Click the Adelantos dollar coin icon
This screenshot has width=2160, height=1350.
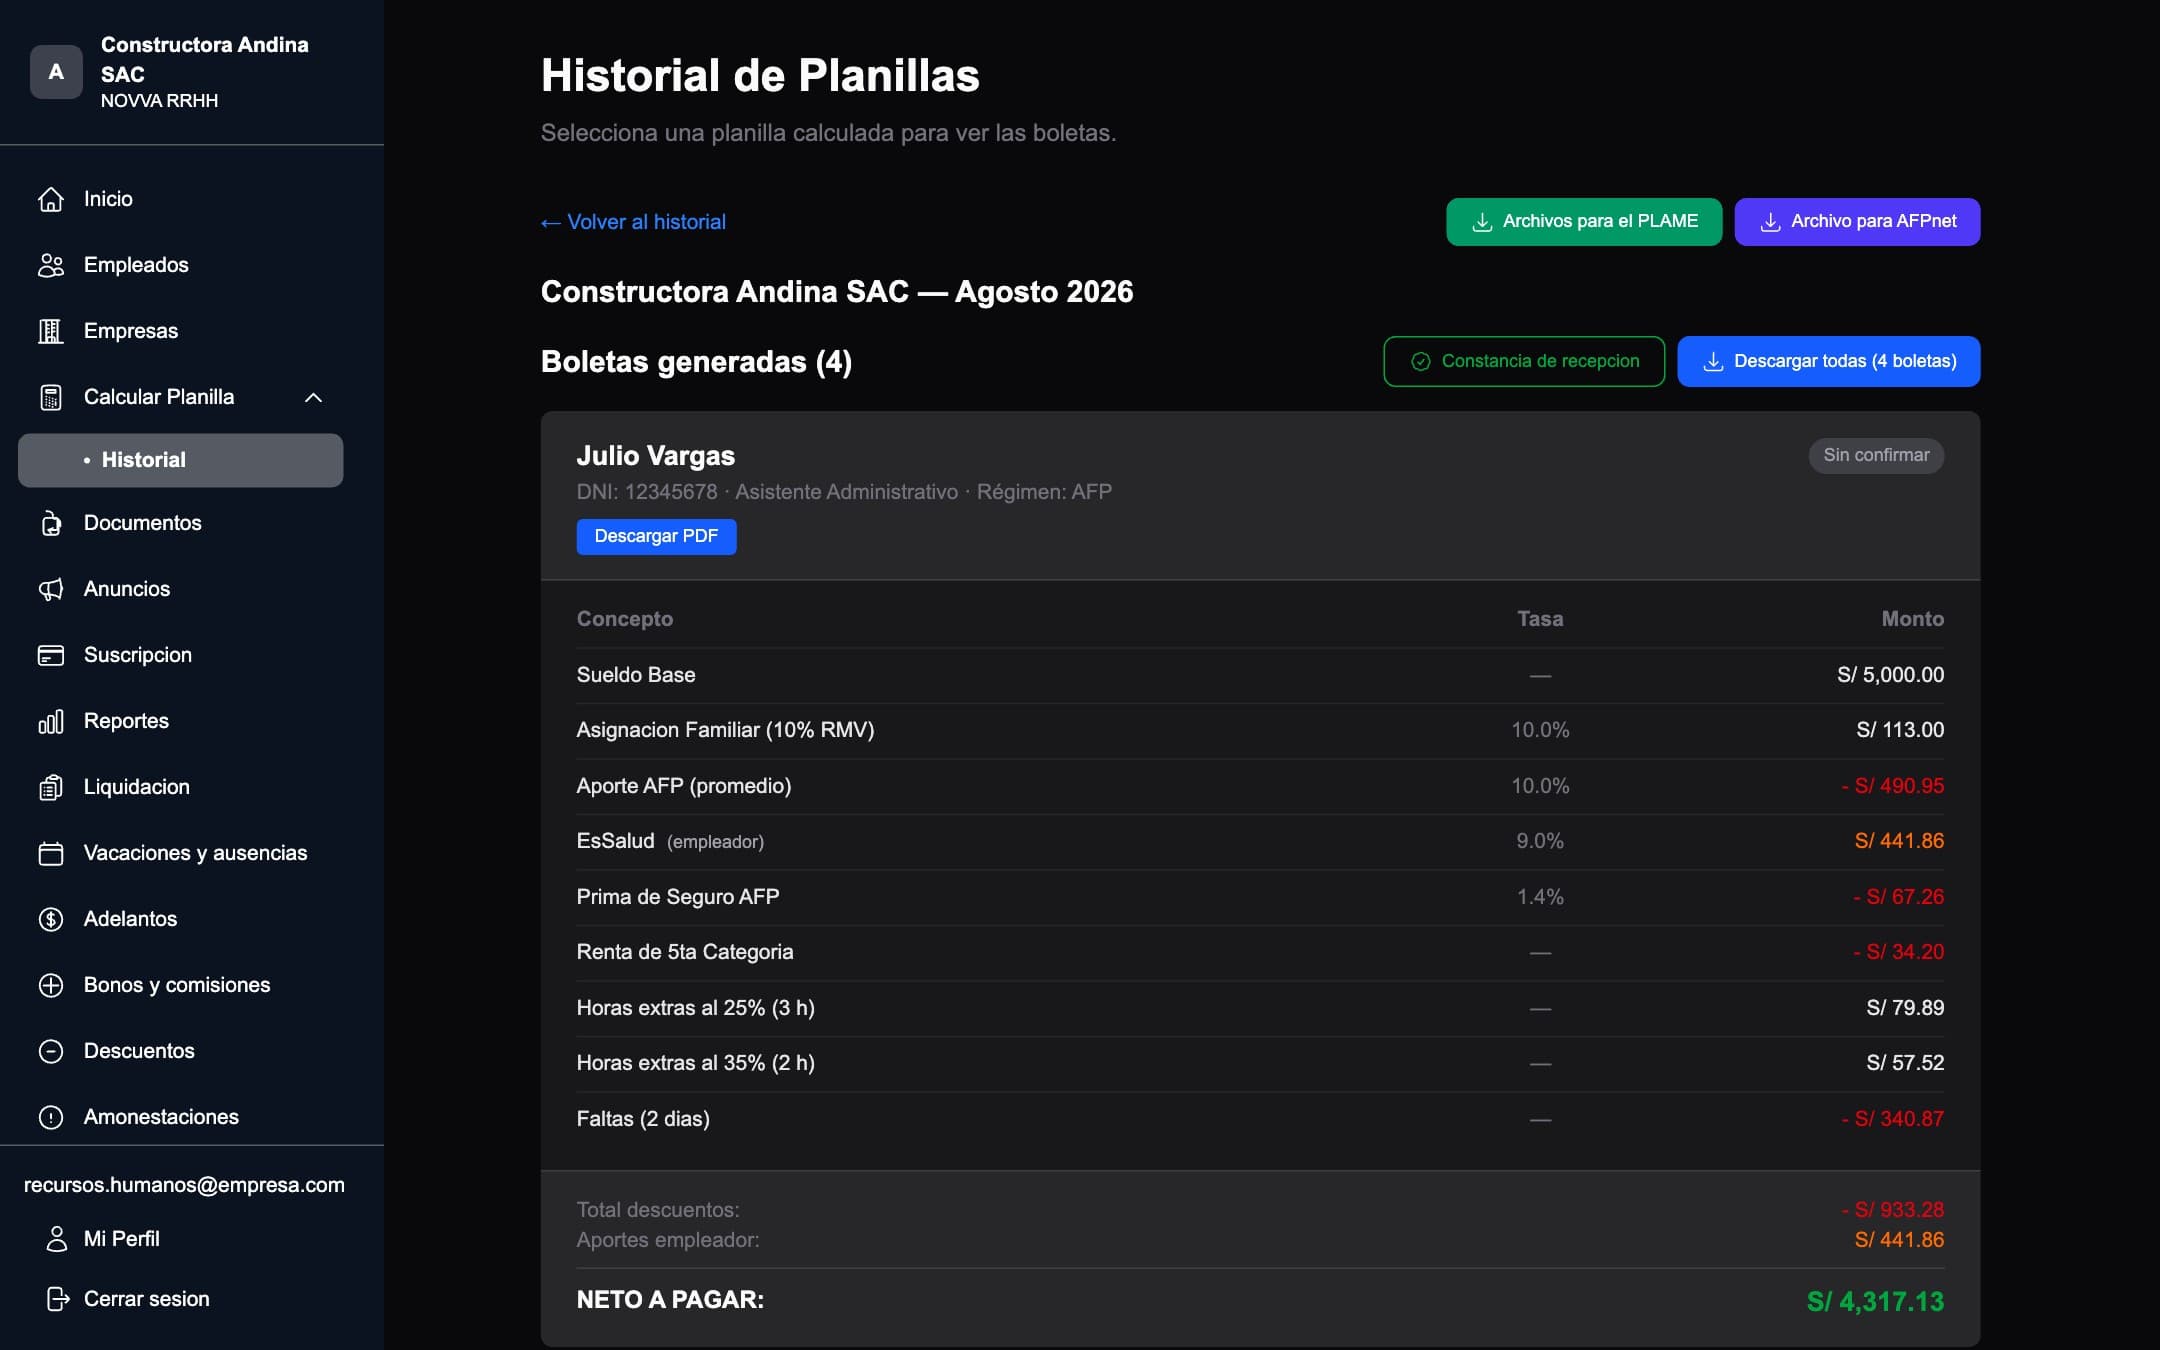tap(51, 919)
